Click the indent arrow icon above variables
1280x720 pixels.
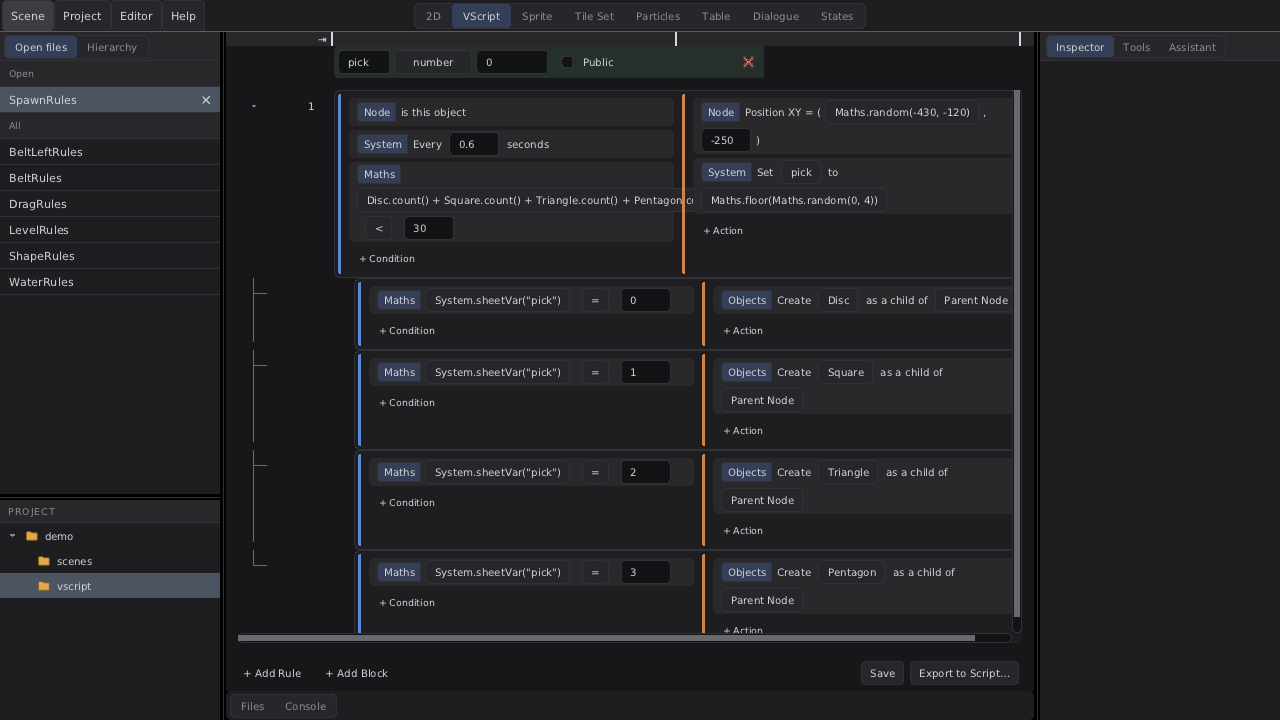coord(322,39)
